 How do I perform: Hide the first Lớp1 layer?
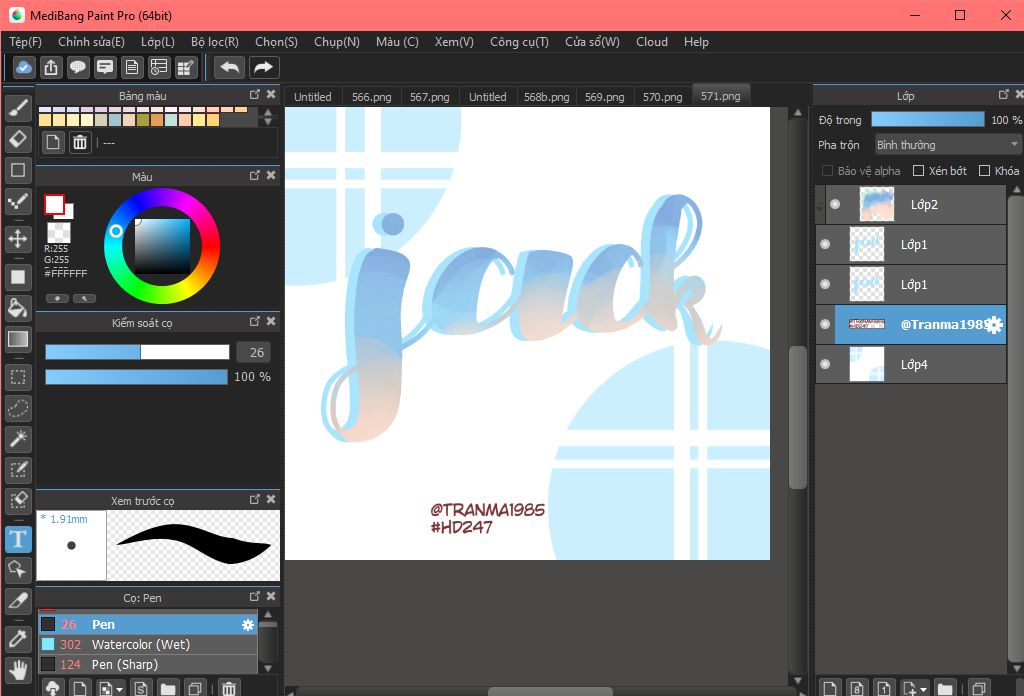click(x=825, y=244)
